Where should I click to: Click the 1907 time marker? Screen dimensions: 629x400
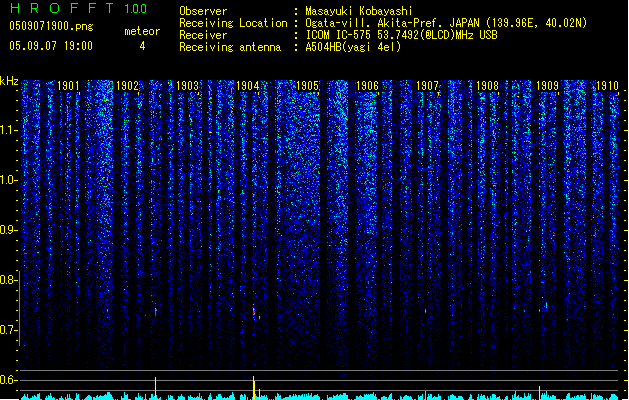click(428, 86)
